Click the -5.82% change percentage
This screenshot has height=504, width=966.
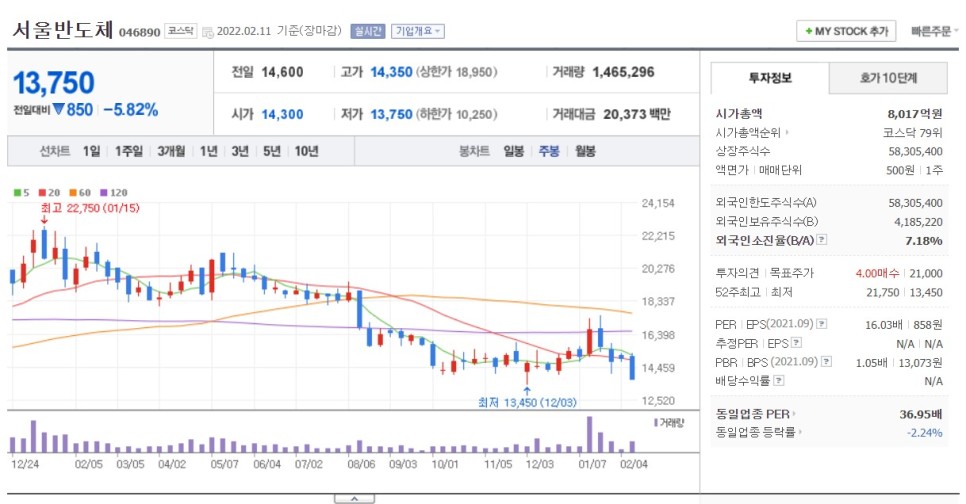[131, 110]
